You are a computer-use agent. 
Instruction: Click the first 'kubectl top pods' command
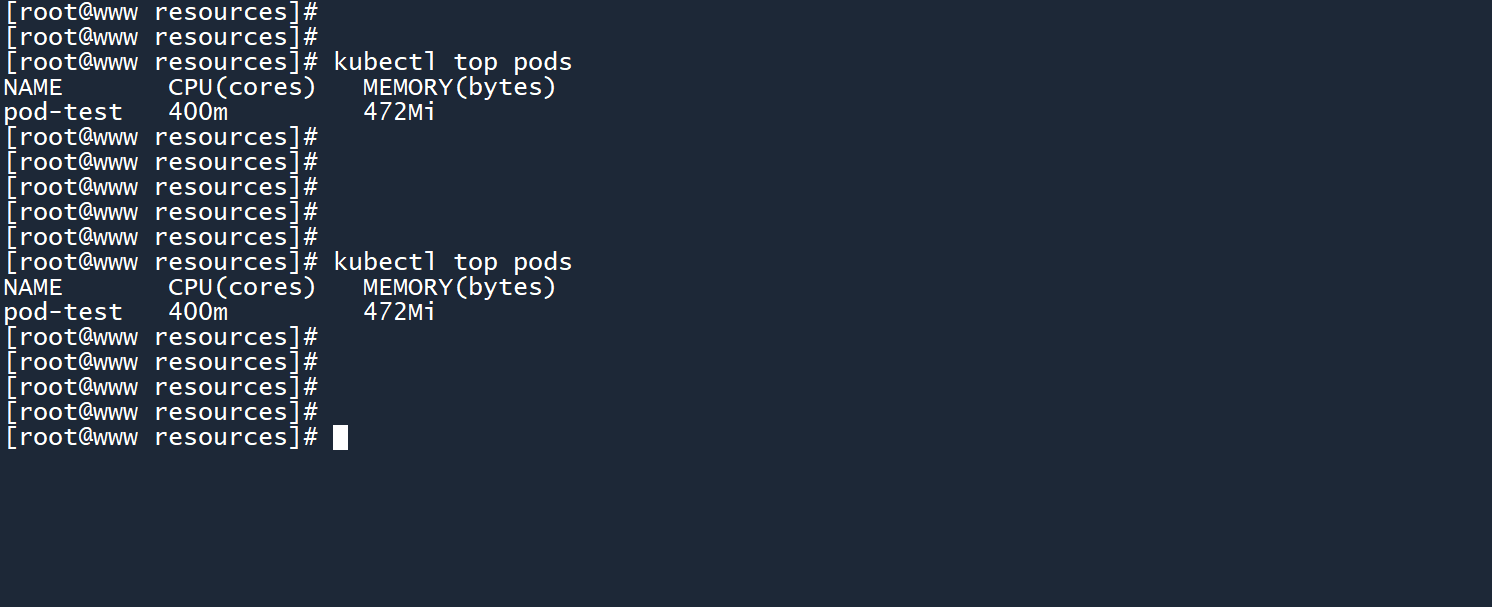point(452,62)
